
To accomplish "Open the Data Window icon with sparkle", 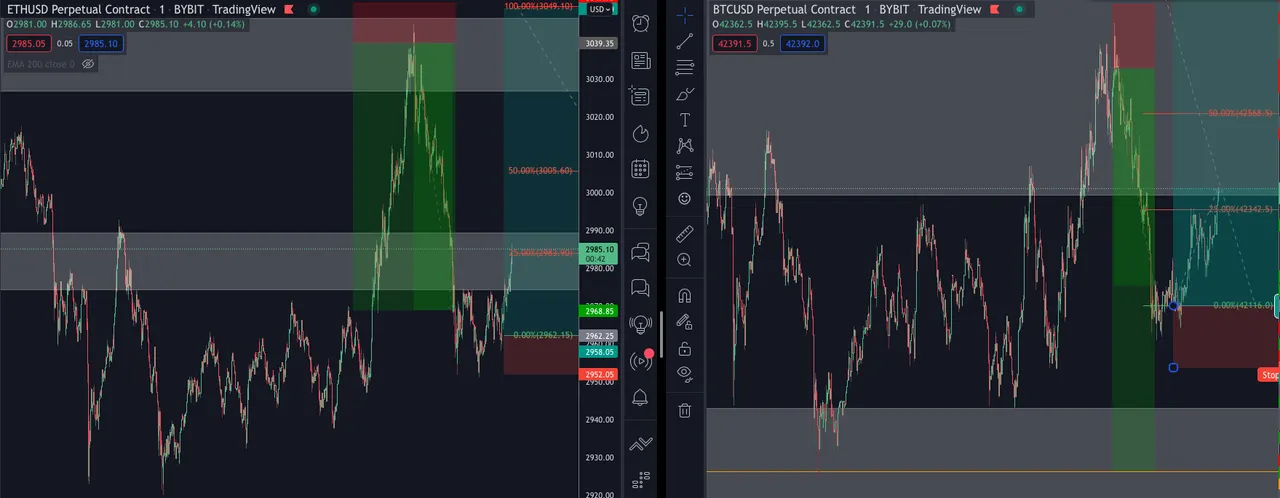I will pos(640,97).
